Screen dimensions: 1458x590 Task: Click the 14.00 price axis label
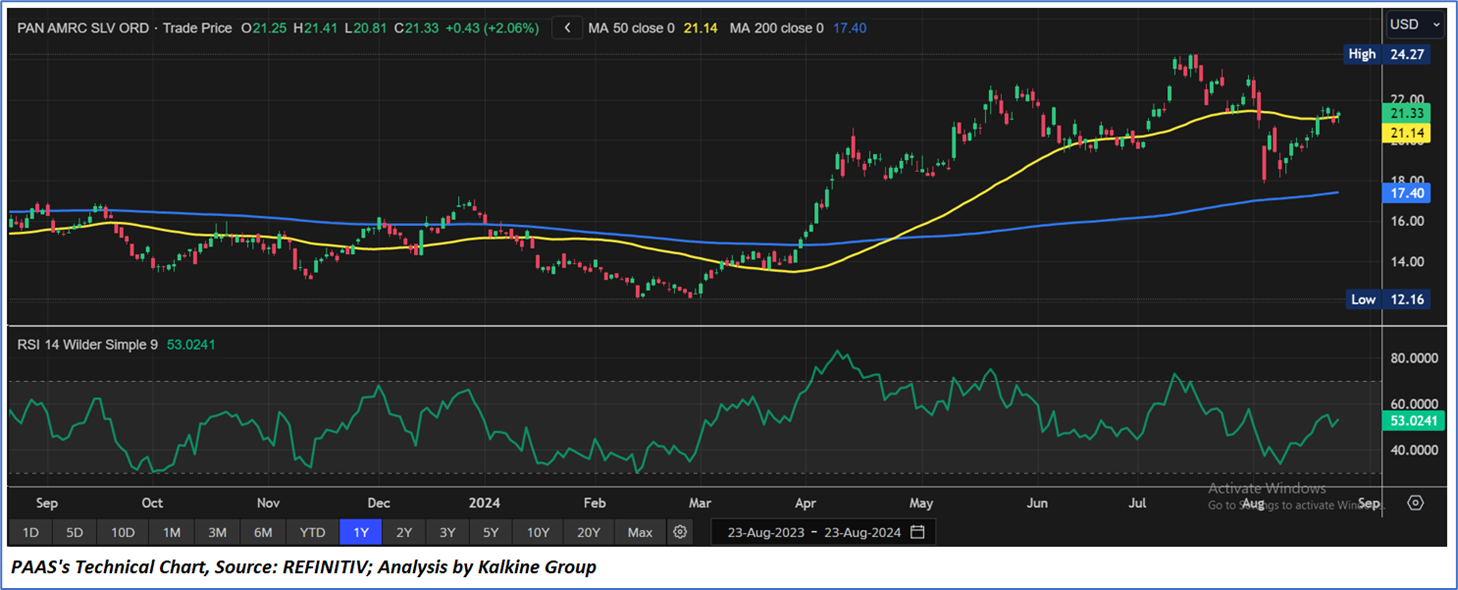tap(1407, 262)
